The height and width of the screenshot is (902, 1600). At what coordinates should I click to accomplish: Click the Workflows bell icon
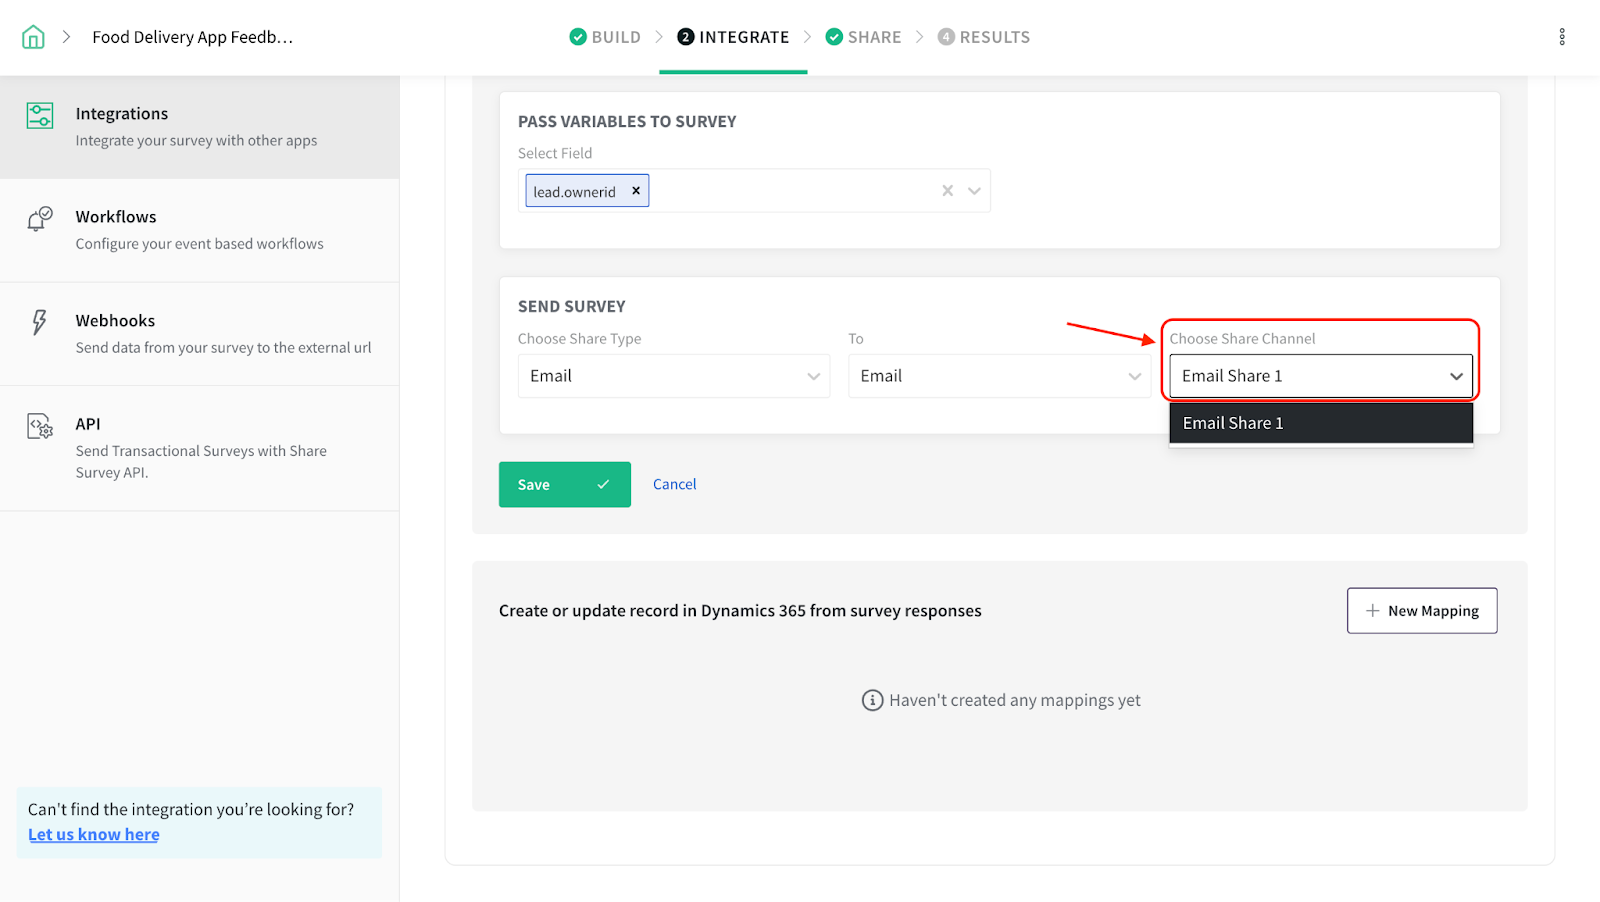pos(40,219)
